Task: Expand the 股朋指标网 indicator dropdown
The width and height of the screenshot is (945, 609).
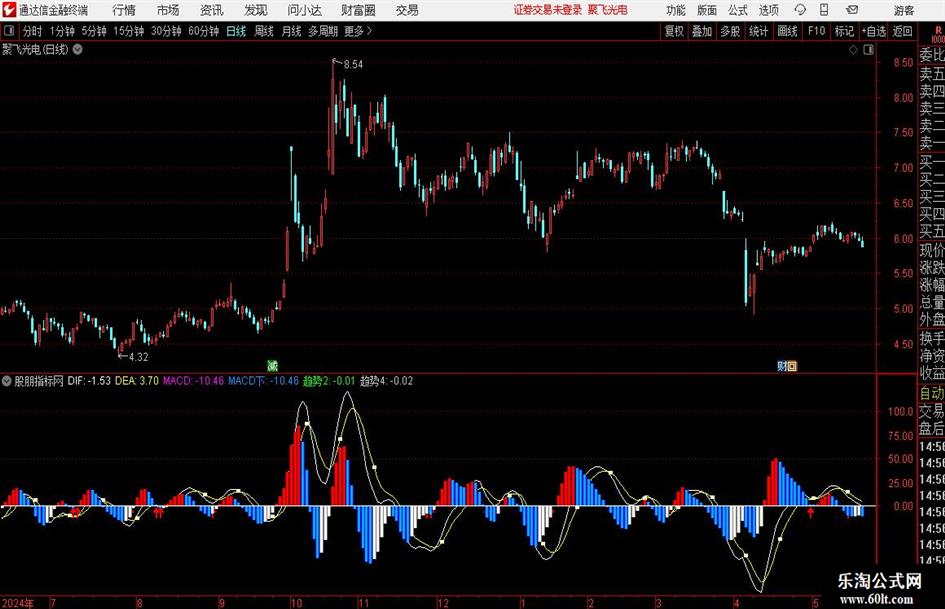Action: [x=7, y=381]
